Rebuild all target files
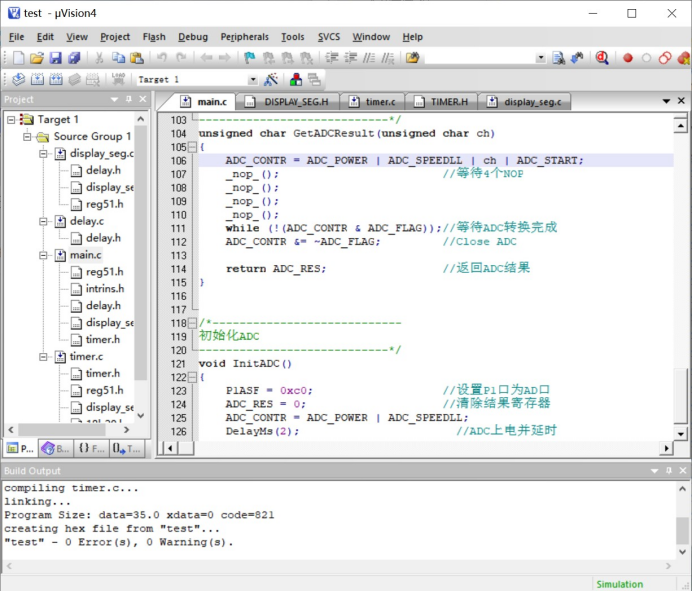 pyautogui.click(x=56, y=79)
